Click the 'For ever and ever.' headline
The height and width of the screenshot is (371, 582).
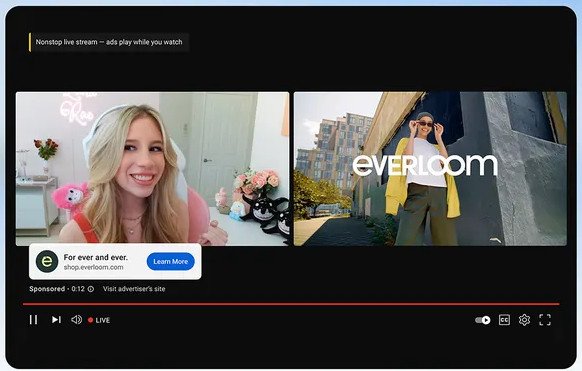pos(95,257)
